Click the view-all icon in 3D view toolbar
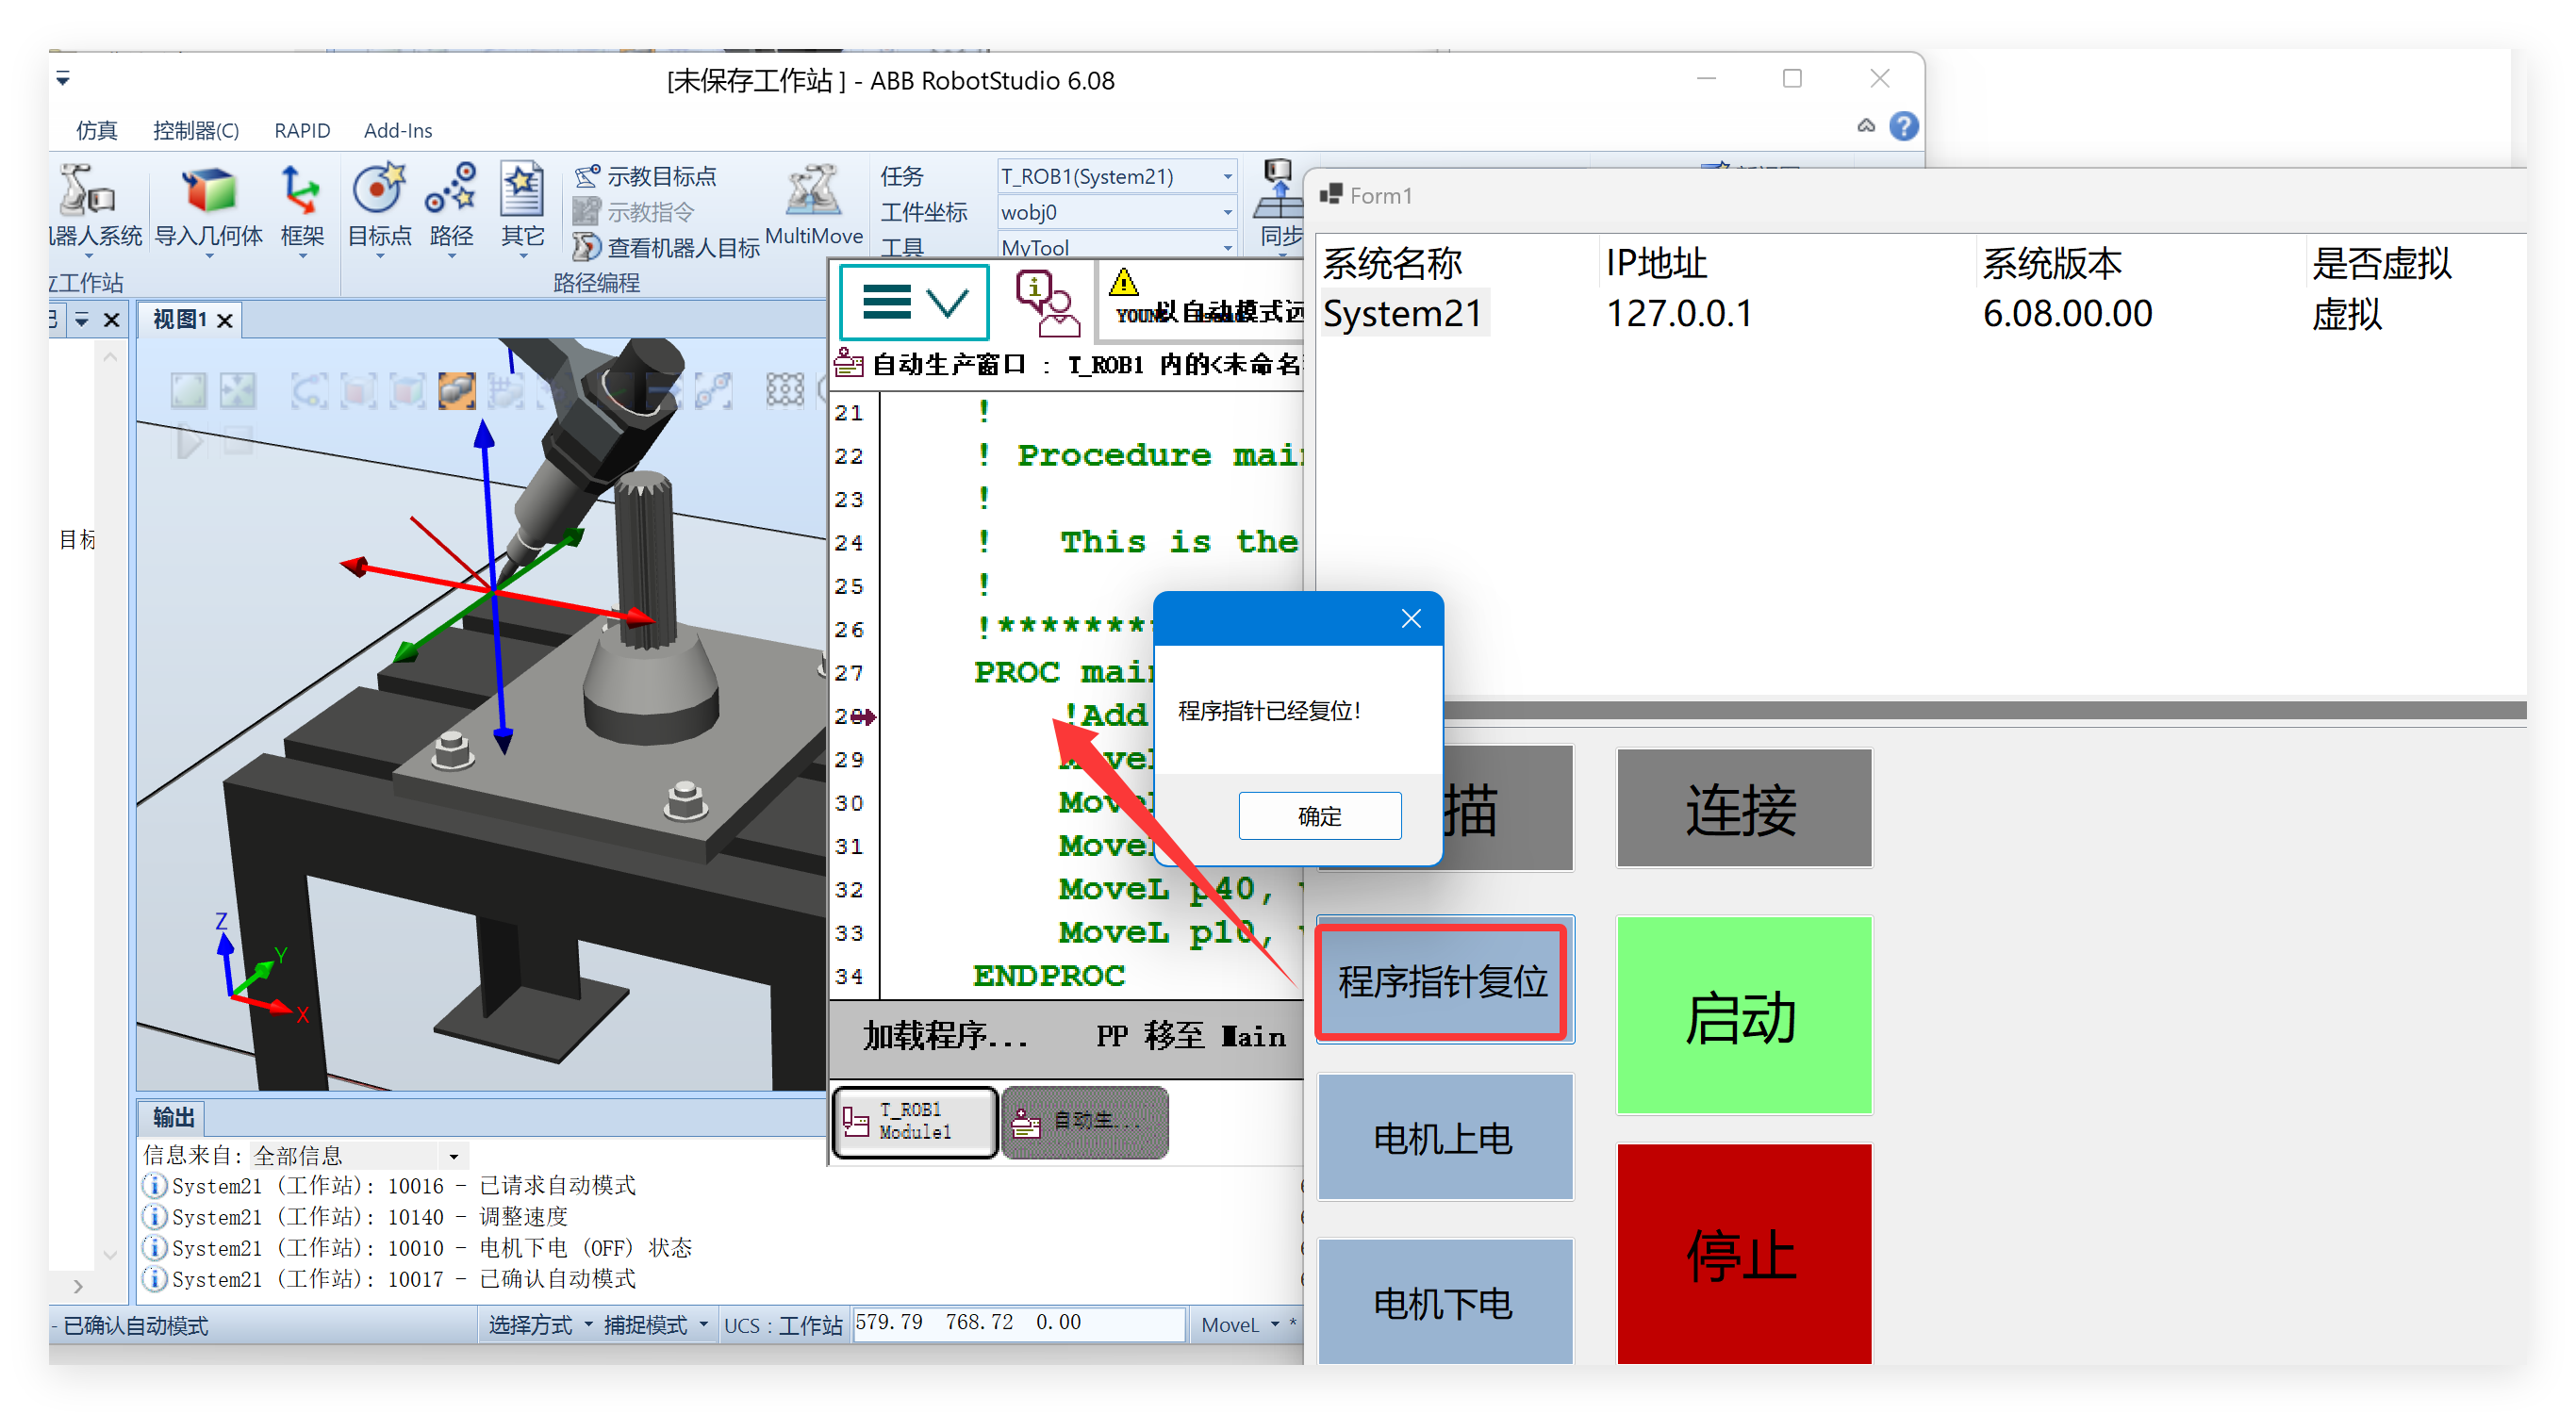 (188, 390)
